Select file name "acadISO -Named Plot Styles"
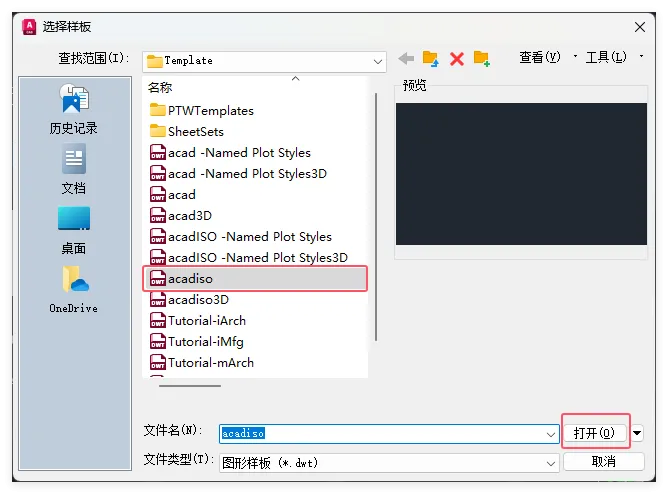 click(250, 236)
